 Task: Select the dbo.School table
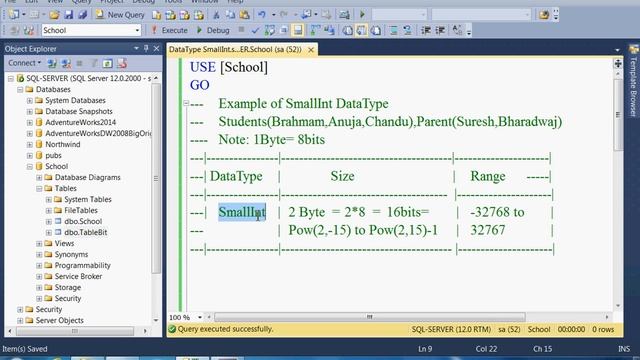tap(83, 222)
